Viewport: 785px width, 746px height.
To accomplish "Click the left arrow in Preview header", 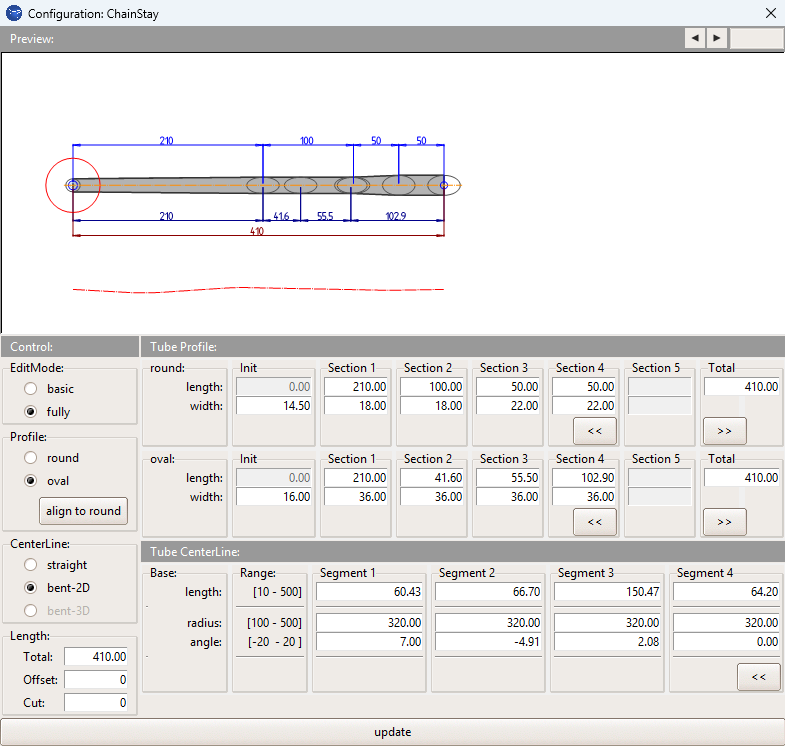I will click(695, 38).
